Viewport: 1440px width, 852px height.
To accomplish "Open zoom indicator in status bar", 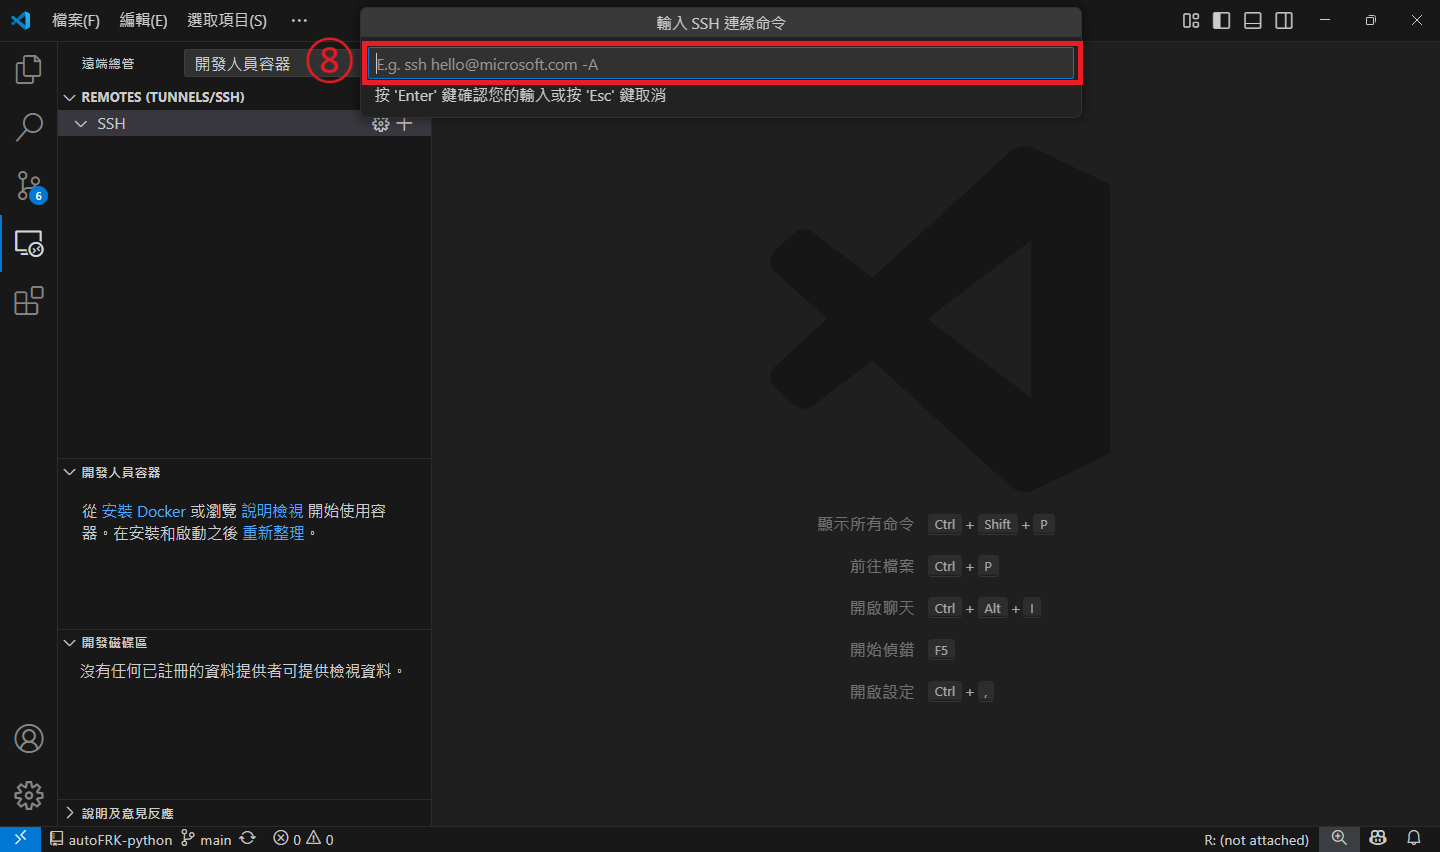I will coord(1339,839).
